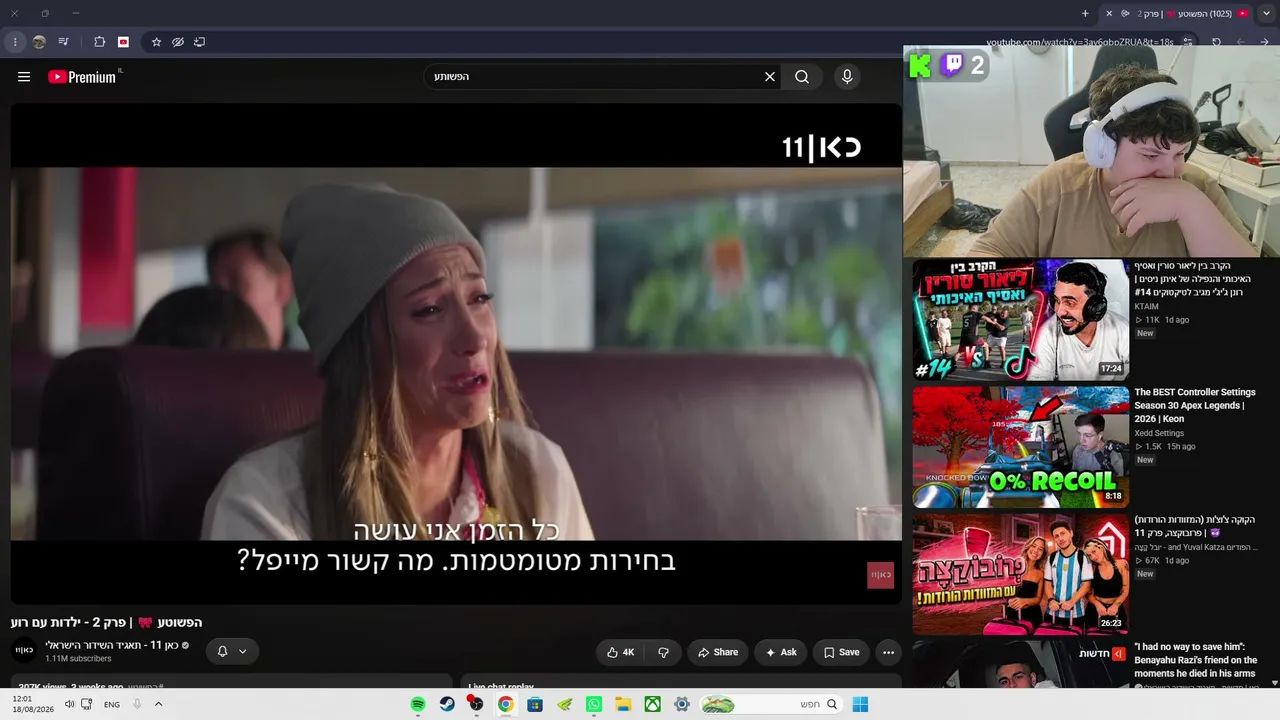Save the video to a playlist
Viewport: 1280px width, 720px height.
coord(841,652)
